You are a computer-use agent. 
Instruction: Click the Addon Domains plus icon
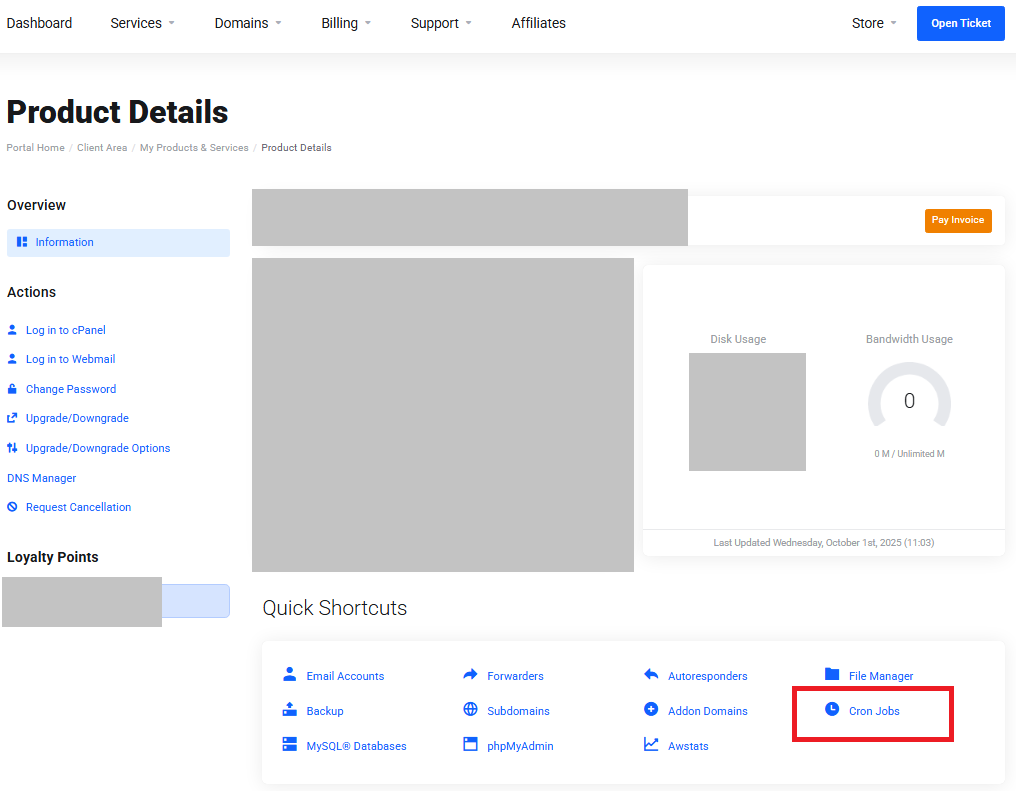[x=651, y=709]
